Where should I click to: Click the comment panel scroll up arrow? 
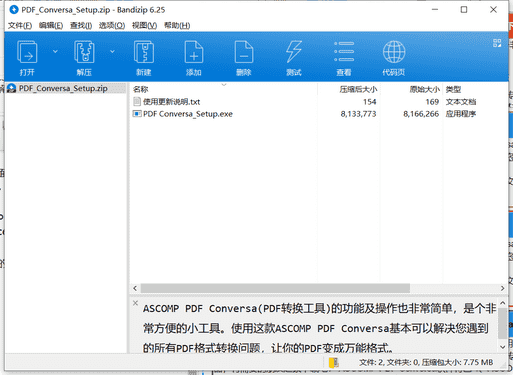pos(503,303)
